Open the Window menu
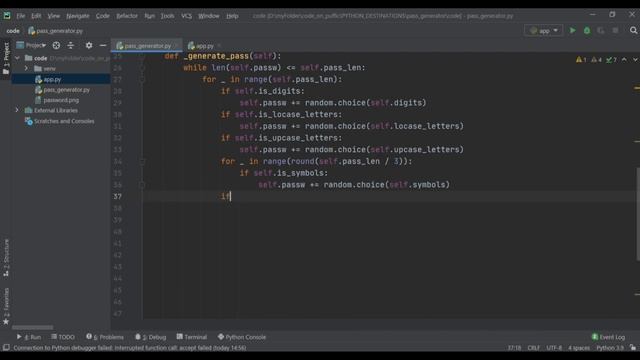640x360 pixels. pos(209,16)
